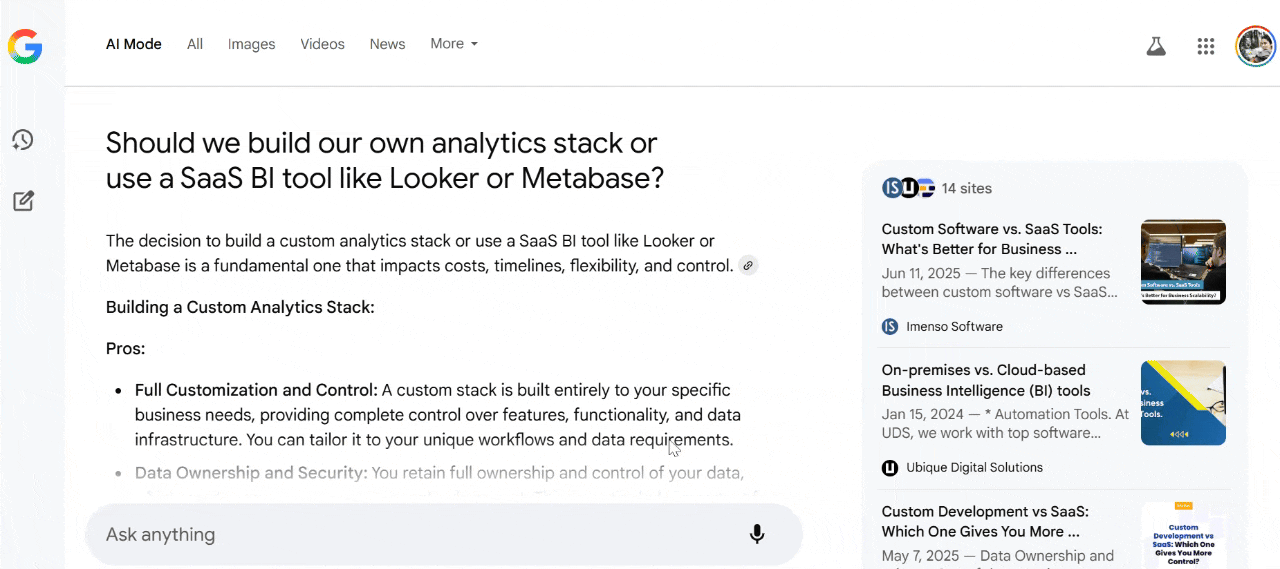1280x569 pixels.
Task: Click the Imenso Software favicon
Action: click(890, 326)
